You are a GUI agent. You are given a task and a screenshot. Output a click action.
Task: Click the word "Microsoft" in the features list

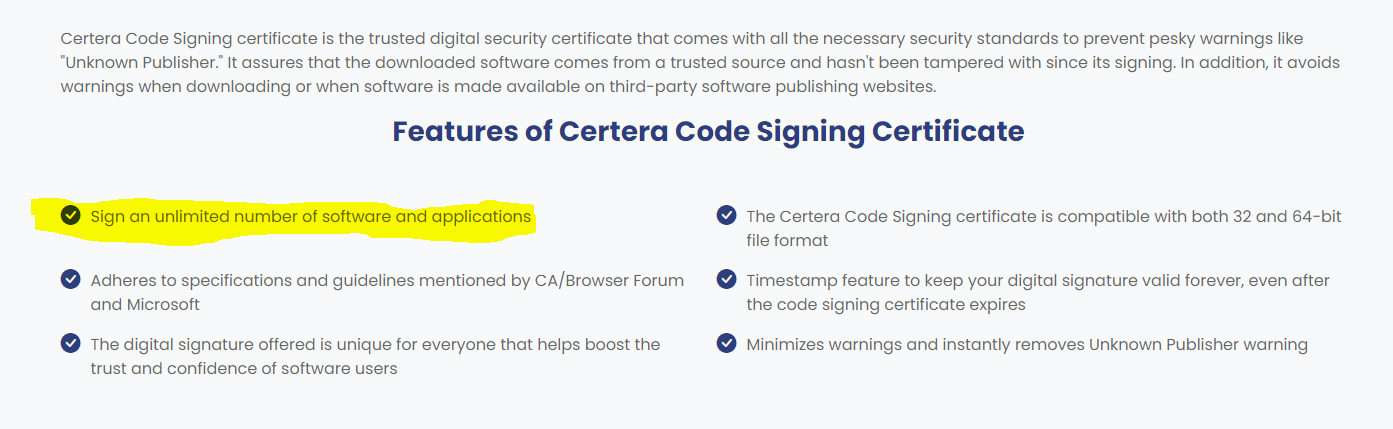coord(162,304)
